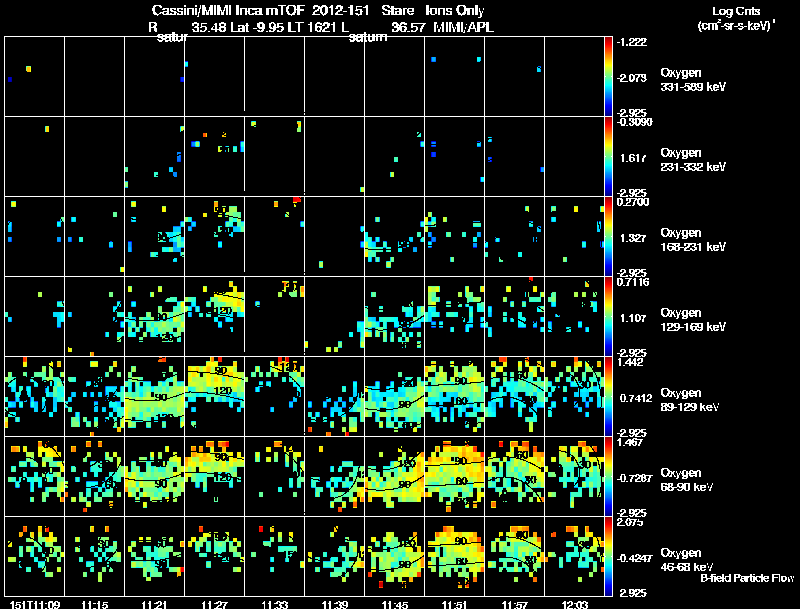
Task: Click the -0.3090 color scale value
Action: pos(634,122)
